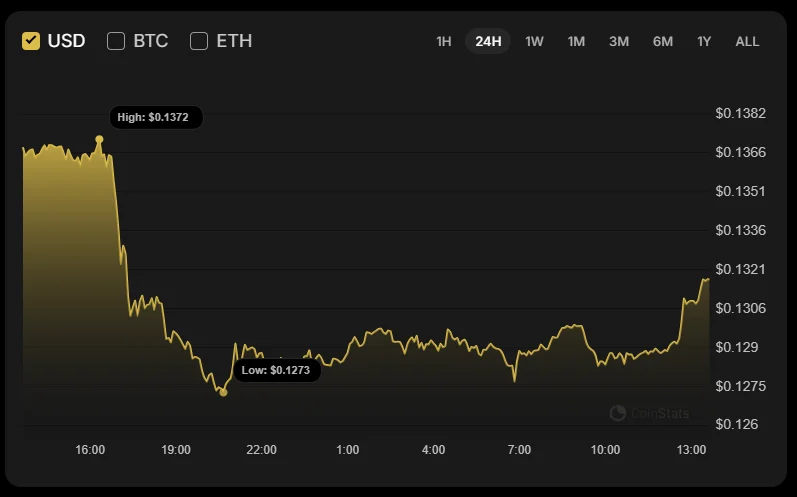The height and width of the screenshot is (497, 797).
Task: Select the 24H time range
Action: (488, 41)
